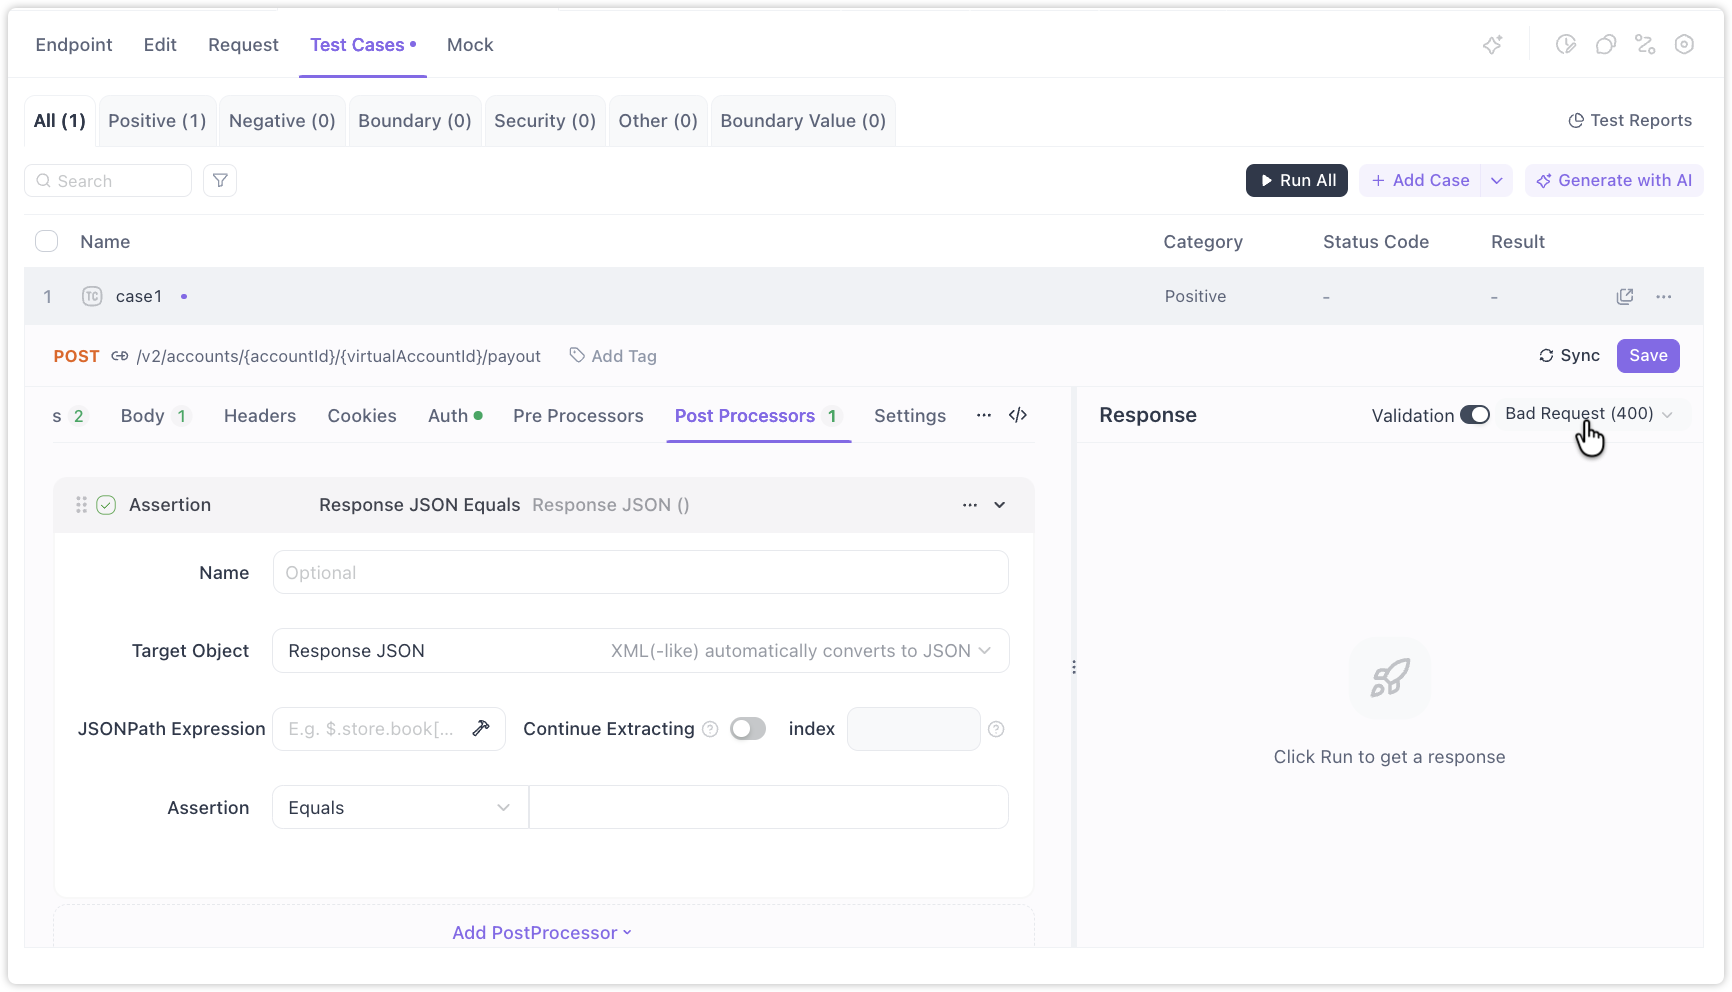Screen dimensions: 1732x992
Task: Expand the Equals assertion dropdown
Action: [400, 808]
